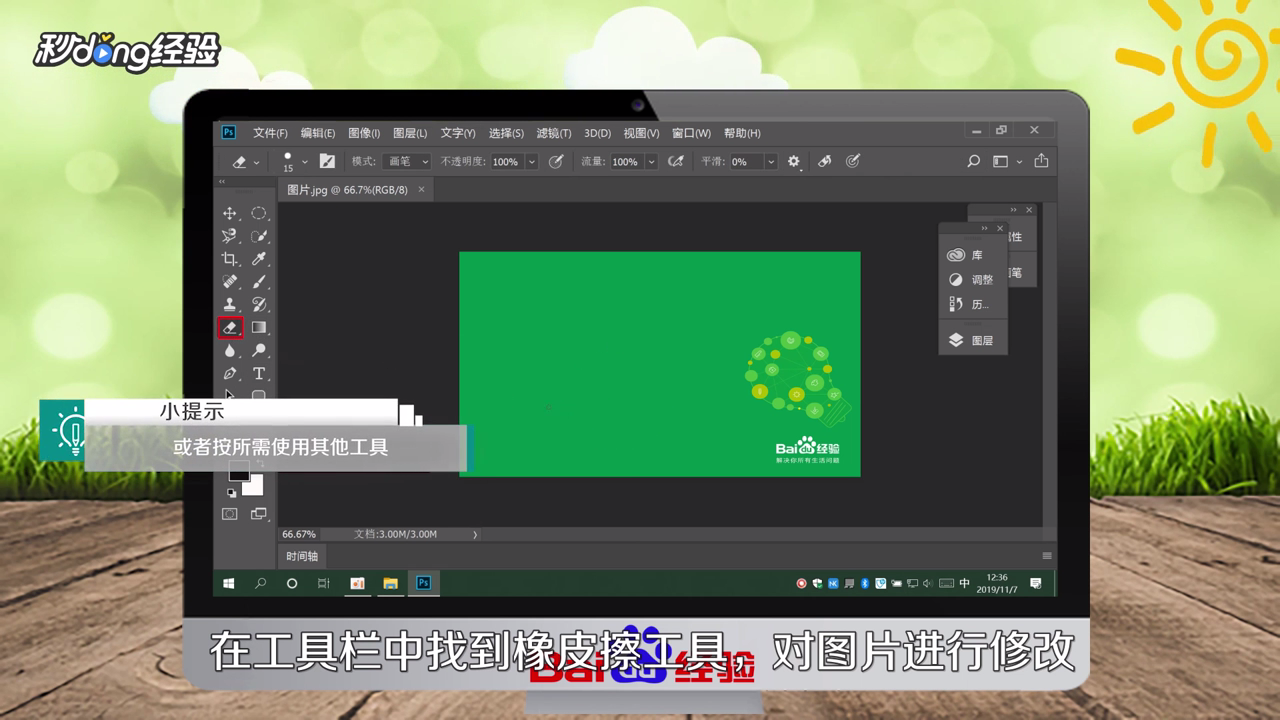Image resolution: width=1280 pixels, height=720 pixels.
Task: Open eraser tool preset picker arrow
Action: [x=257, y=162]
